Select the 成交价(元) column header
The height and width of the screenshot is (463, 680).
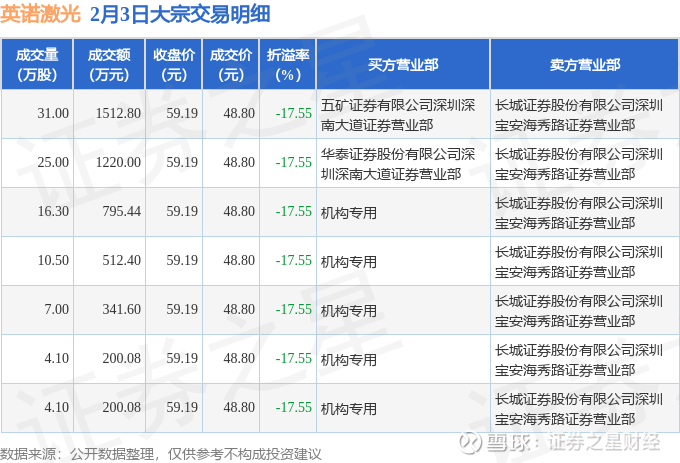click(x=231, y=64)
